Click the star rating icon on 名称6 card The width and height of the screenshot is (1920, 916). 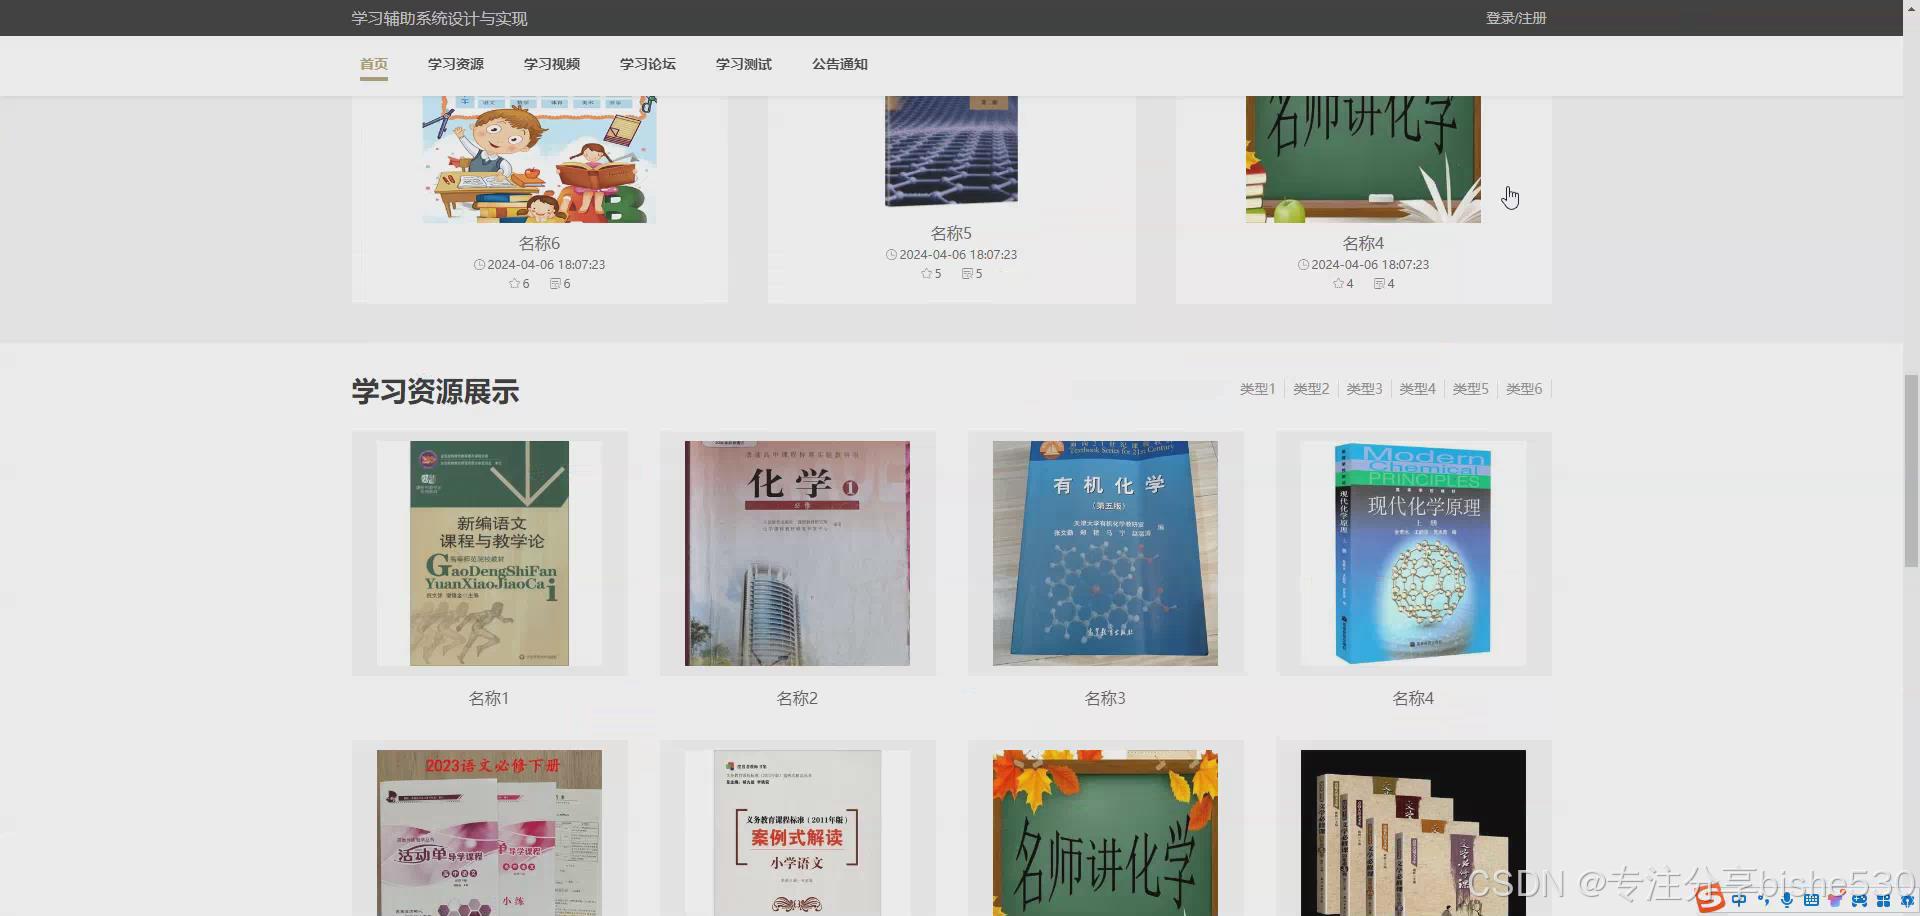pyautogui.click(x=512, y=283)
